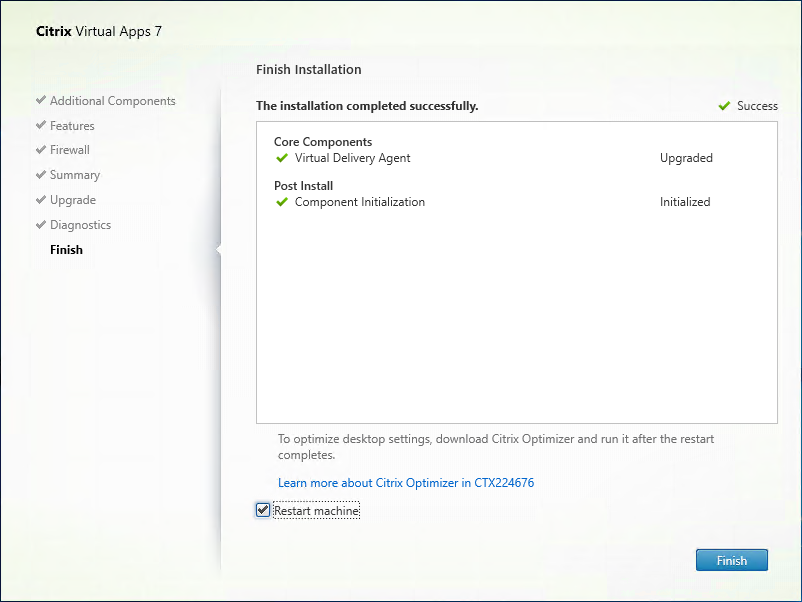Select the Summary step
Image resolution: width=802 pixels, height=602 pixels.
click(75, 175)
